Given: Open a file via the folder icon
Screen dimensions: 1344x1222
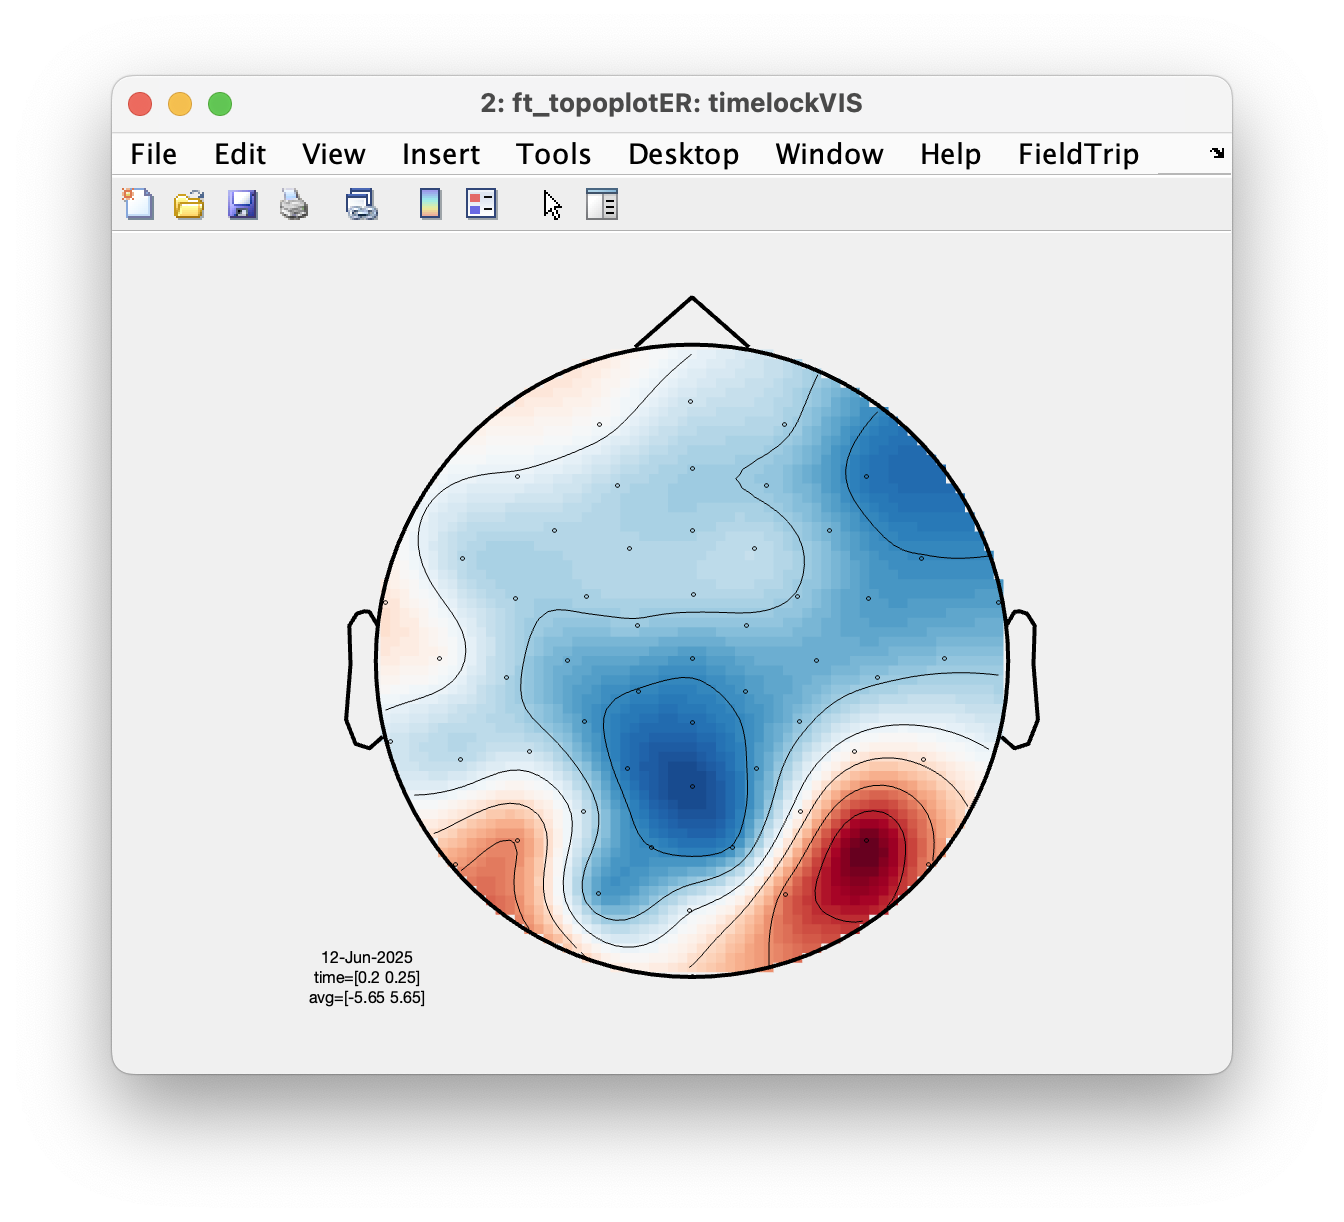Looking at the screenshot, I should (189, 204).
